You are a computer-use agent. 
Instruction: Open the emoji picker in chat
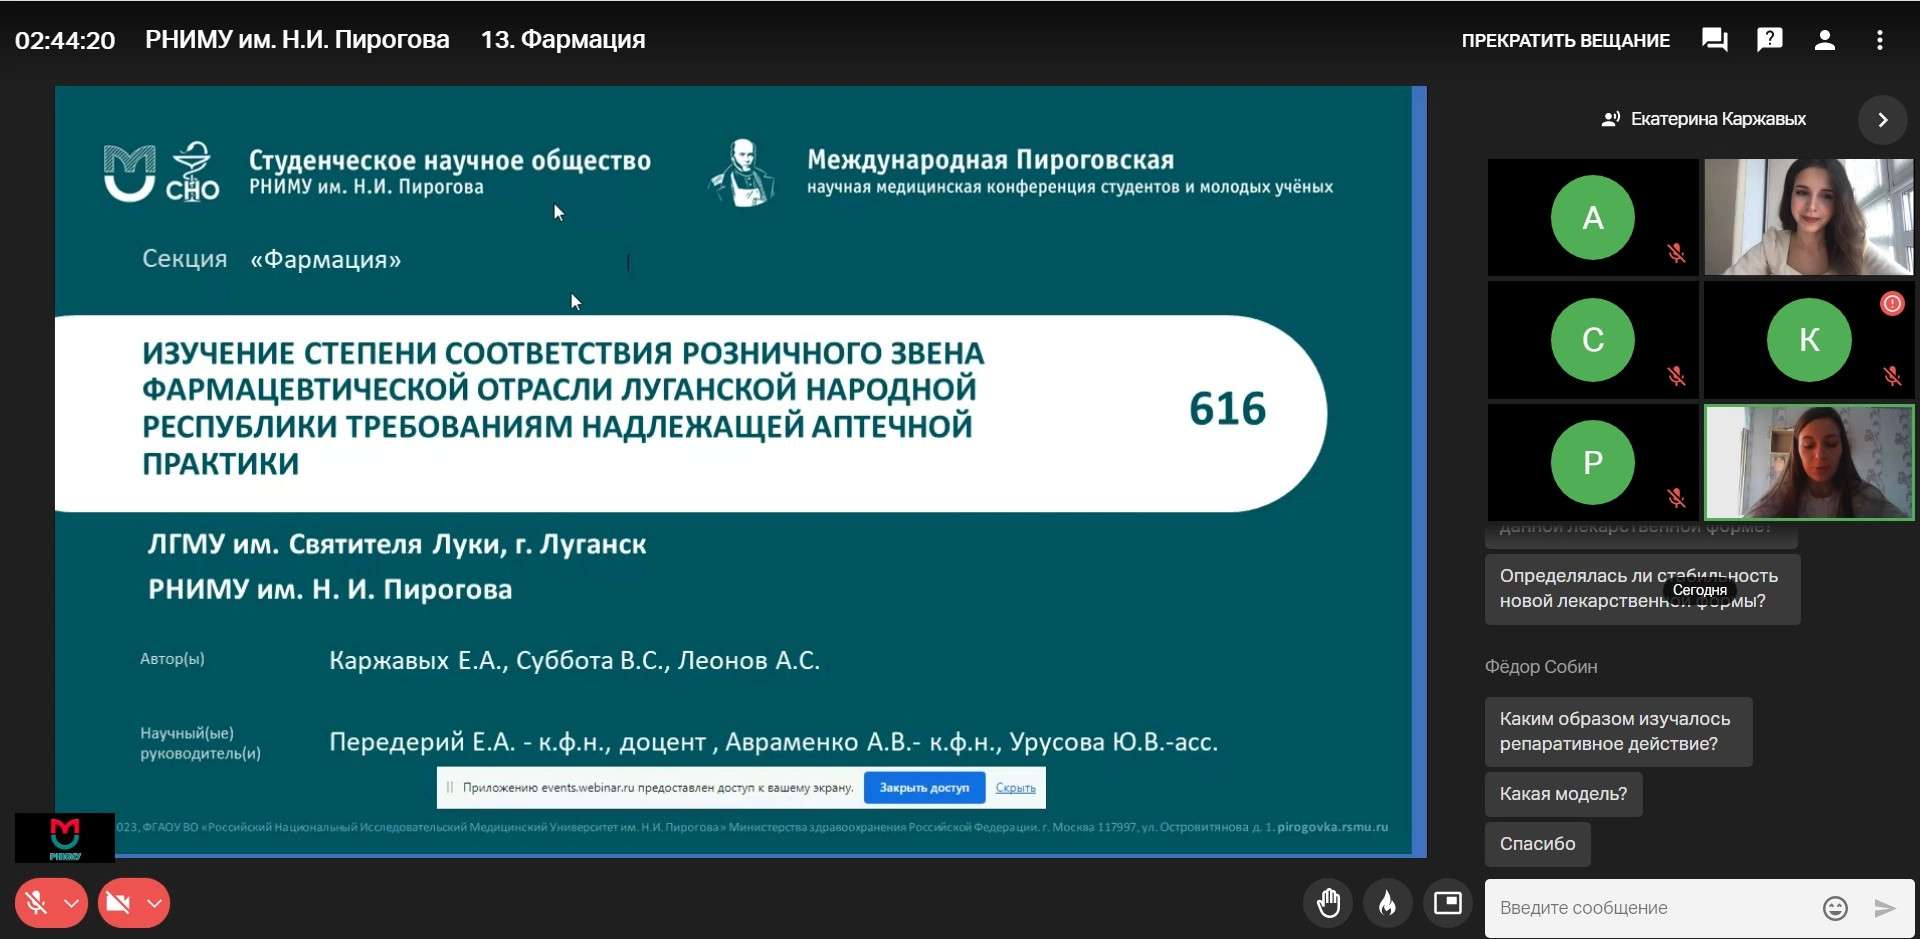pyautogui.click(x=1835, y=908)
